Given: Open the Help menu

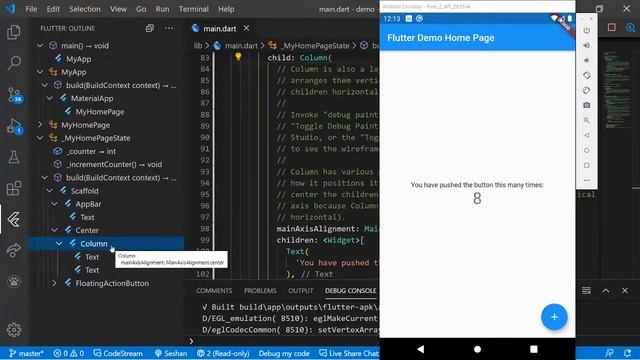Looking at the screenshot, I should point(226,9).
